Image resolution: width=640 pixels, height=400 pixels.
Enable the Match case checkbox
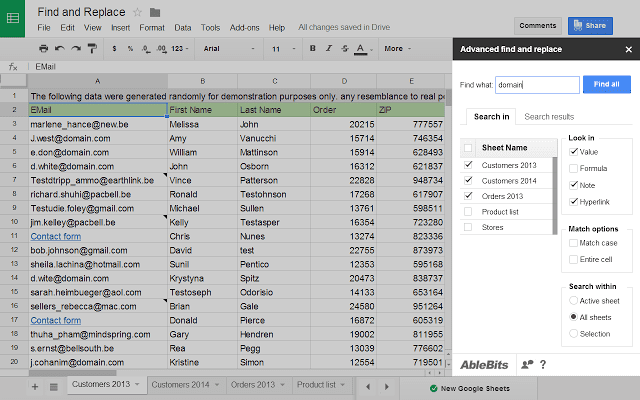click(x=573, y=243)
